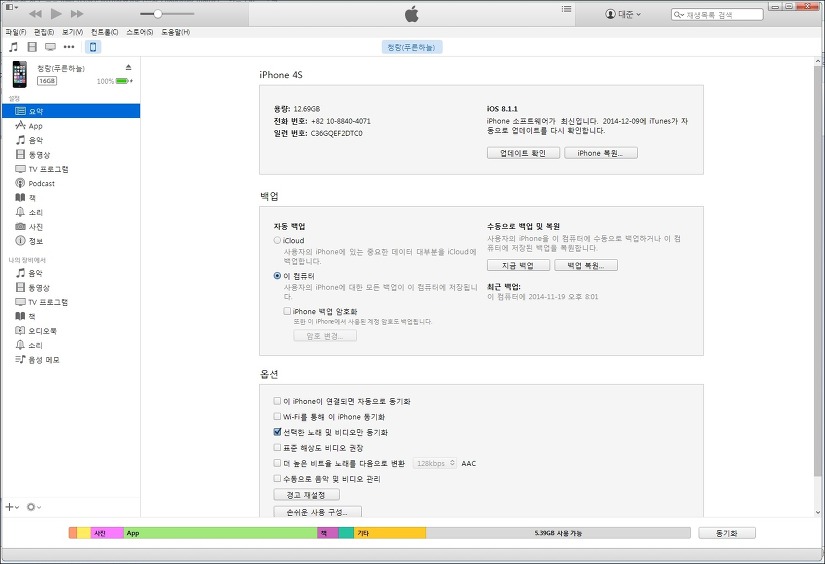The image size is (825, 564).
Task: Click the rewind button
Action: [35, 14]
